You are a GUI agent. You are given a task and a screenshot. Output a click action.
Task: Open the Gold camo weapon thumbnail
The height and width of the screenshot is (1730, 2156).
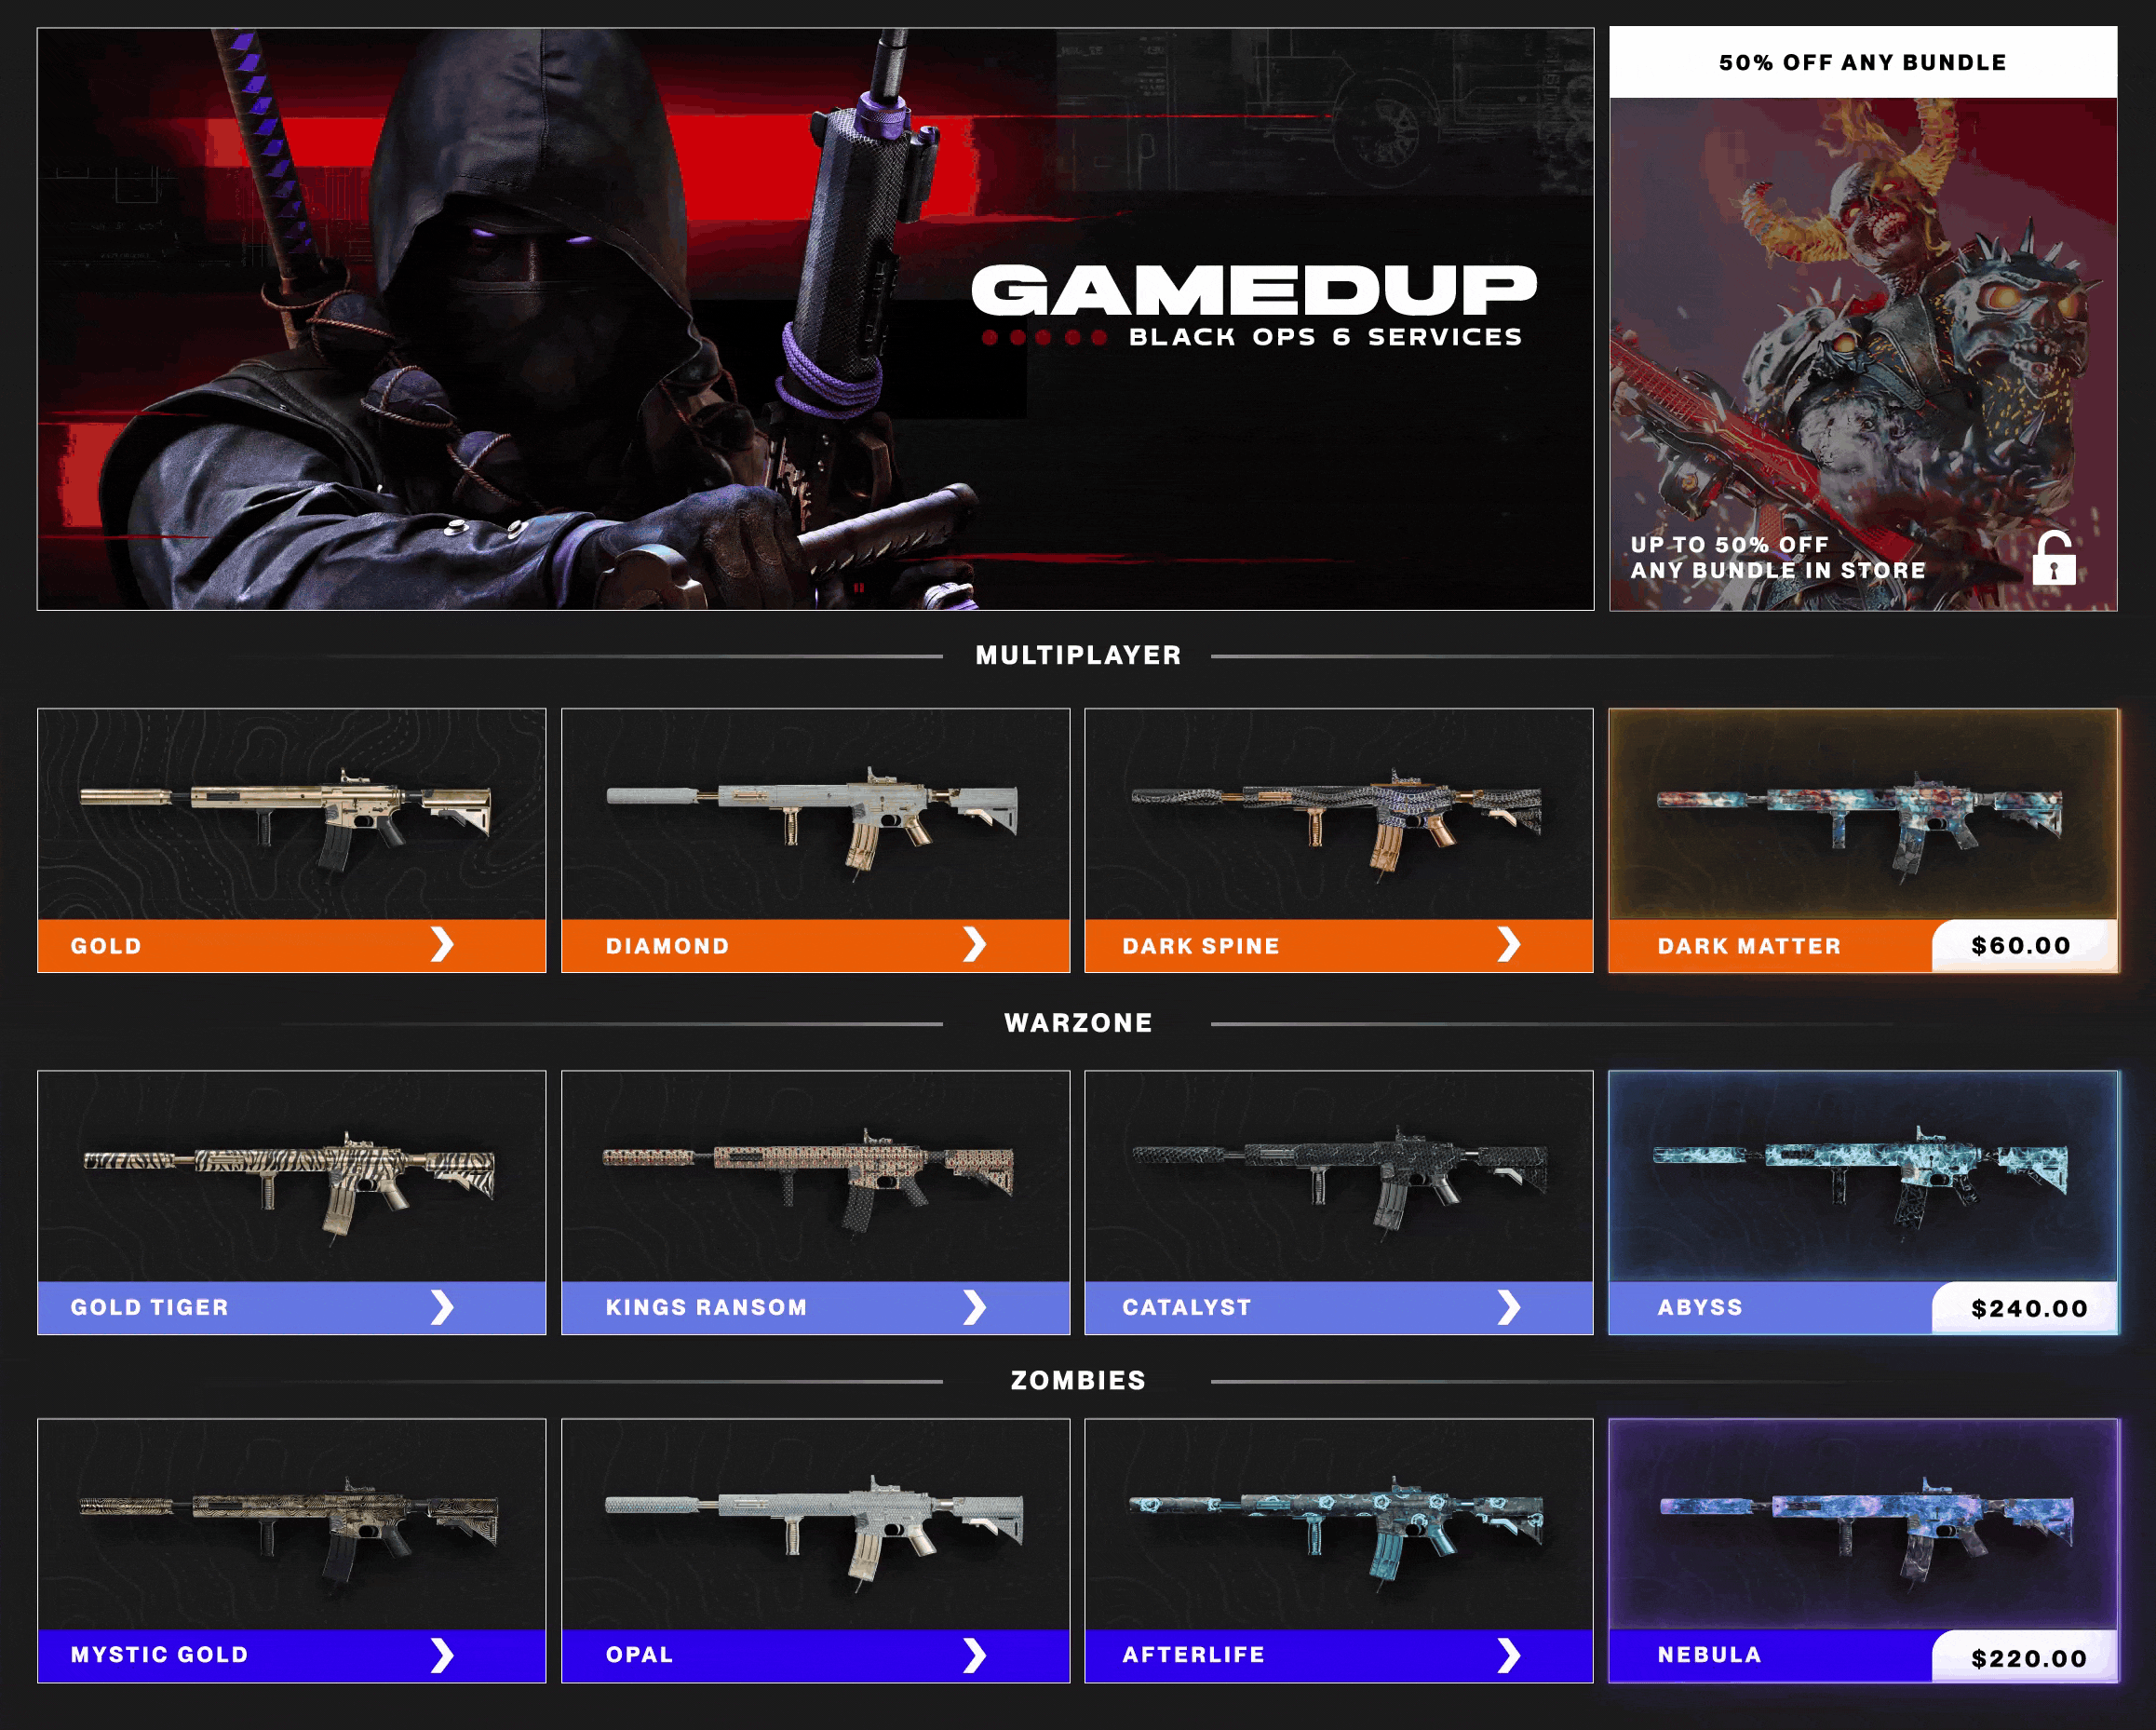point(292,814)
